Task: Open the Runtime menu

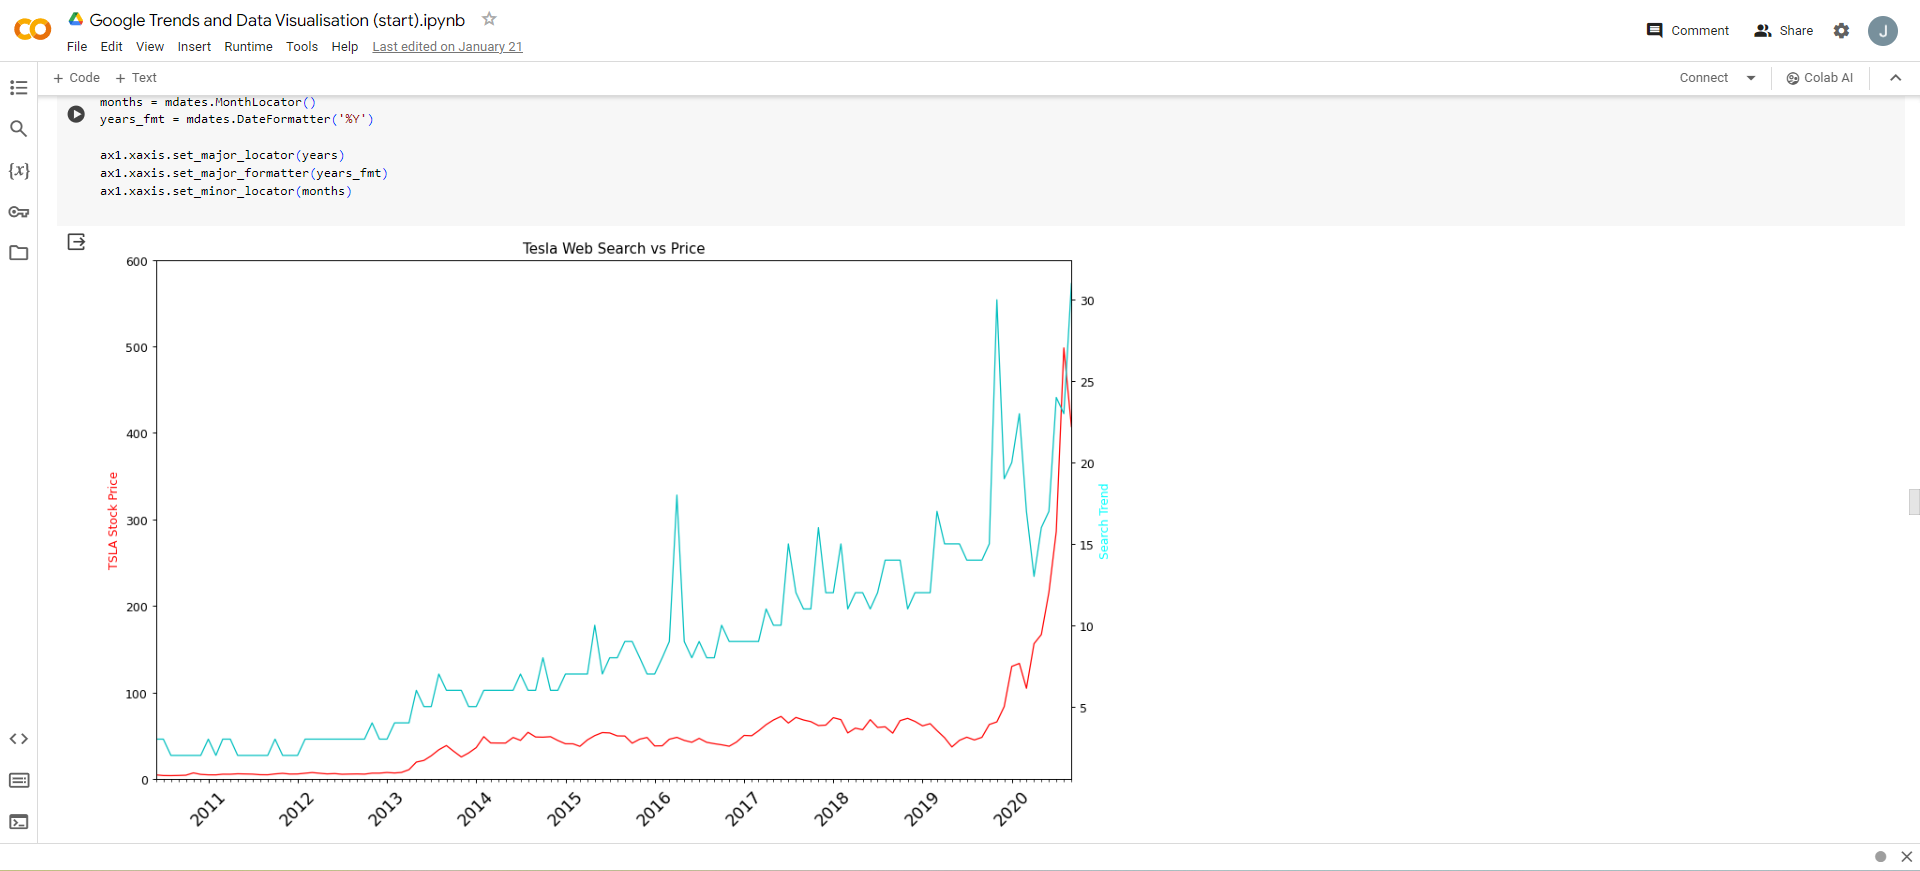Action: [248, 47]
